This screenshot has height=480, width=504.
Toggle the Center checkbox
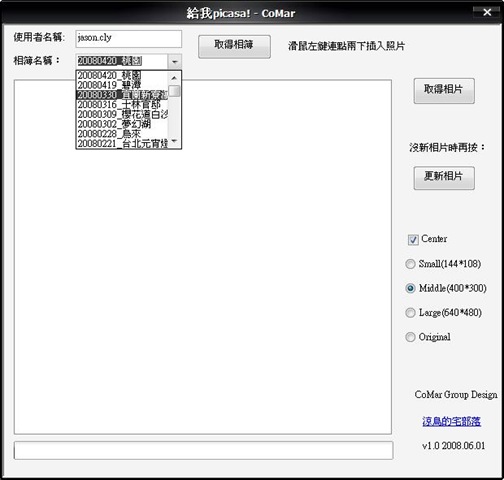pyautogui.click(x=413, y=239)
